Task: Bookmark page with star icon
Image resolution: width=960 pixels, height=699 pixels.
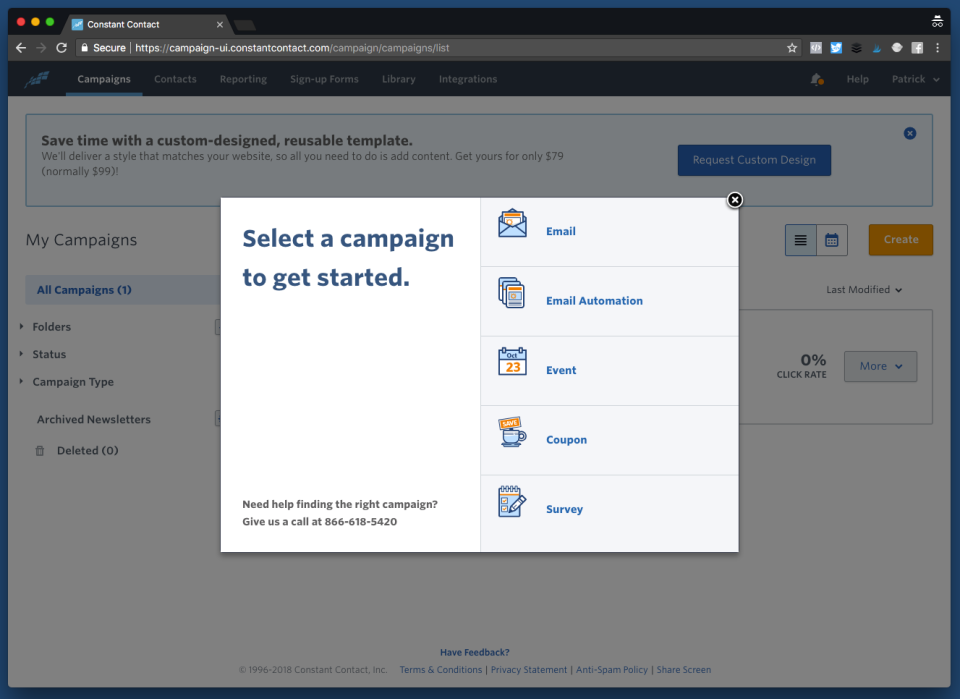Action: [x=792, y=48]
